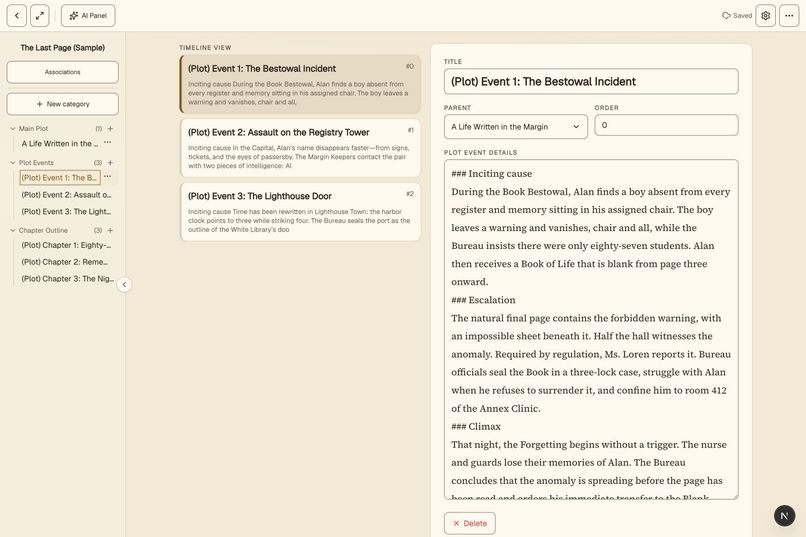Open (Plot) Chapter 2: Reme... item

click(x=66, y=262)
